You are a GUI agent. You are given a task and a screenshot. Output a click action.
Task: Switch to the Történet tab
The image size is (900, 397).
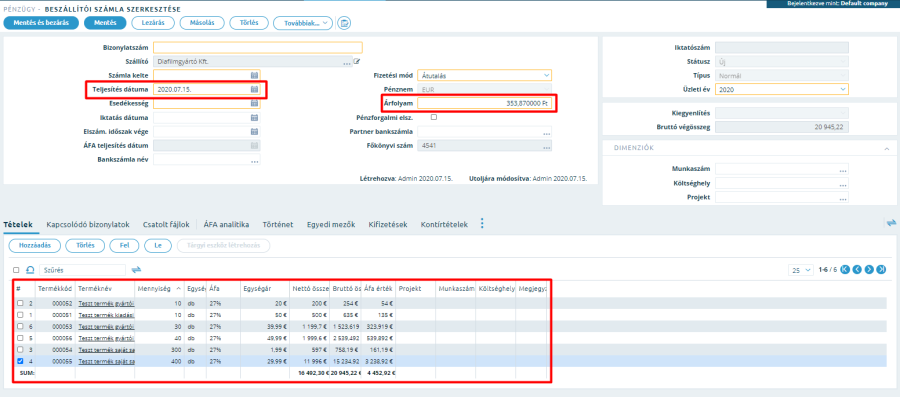278,225
